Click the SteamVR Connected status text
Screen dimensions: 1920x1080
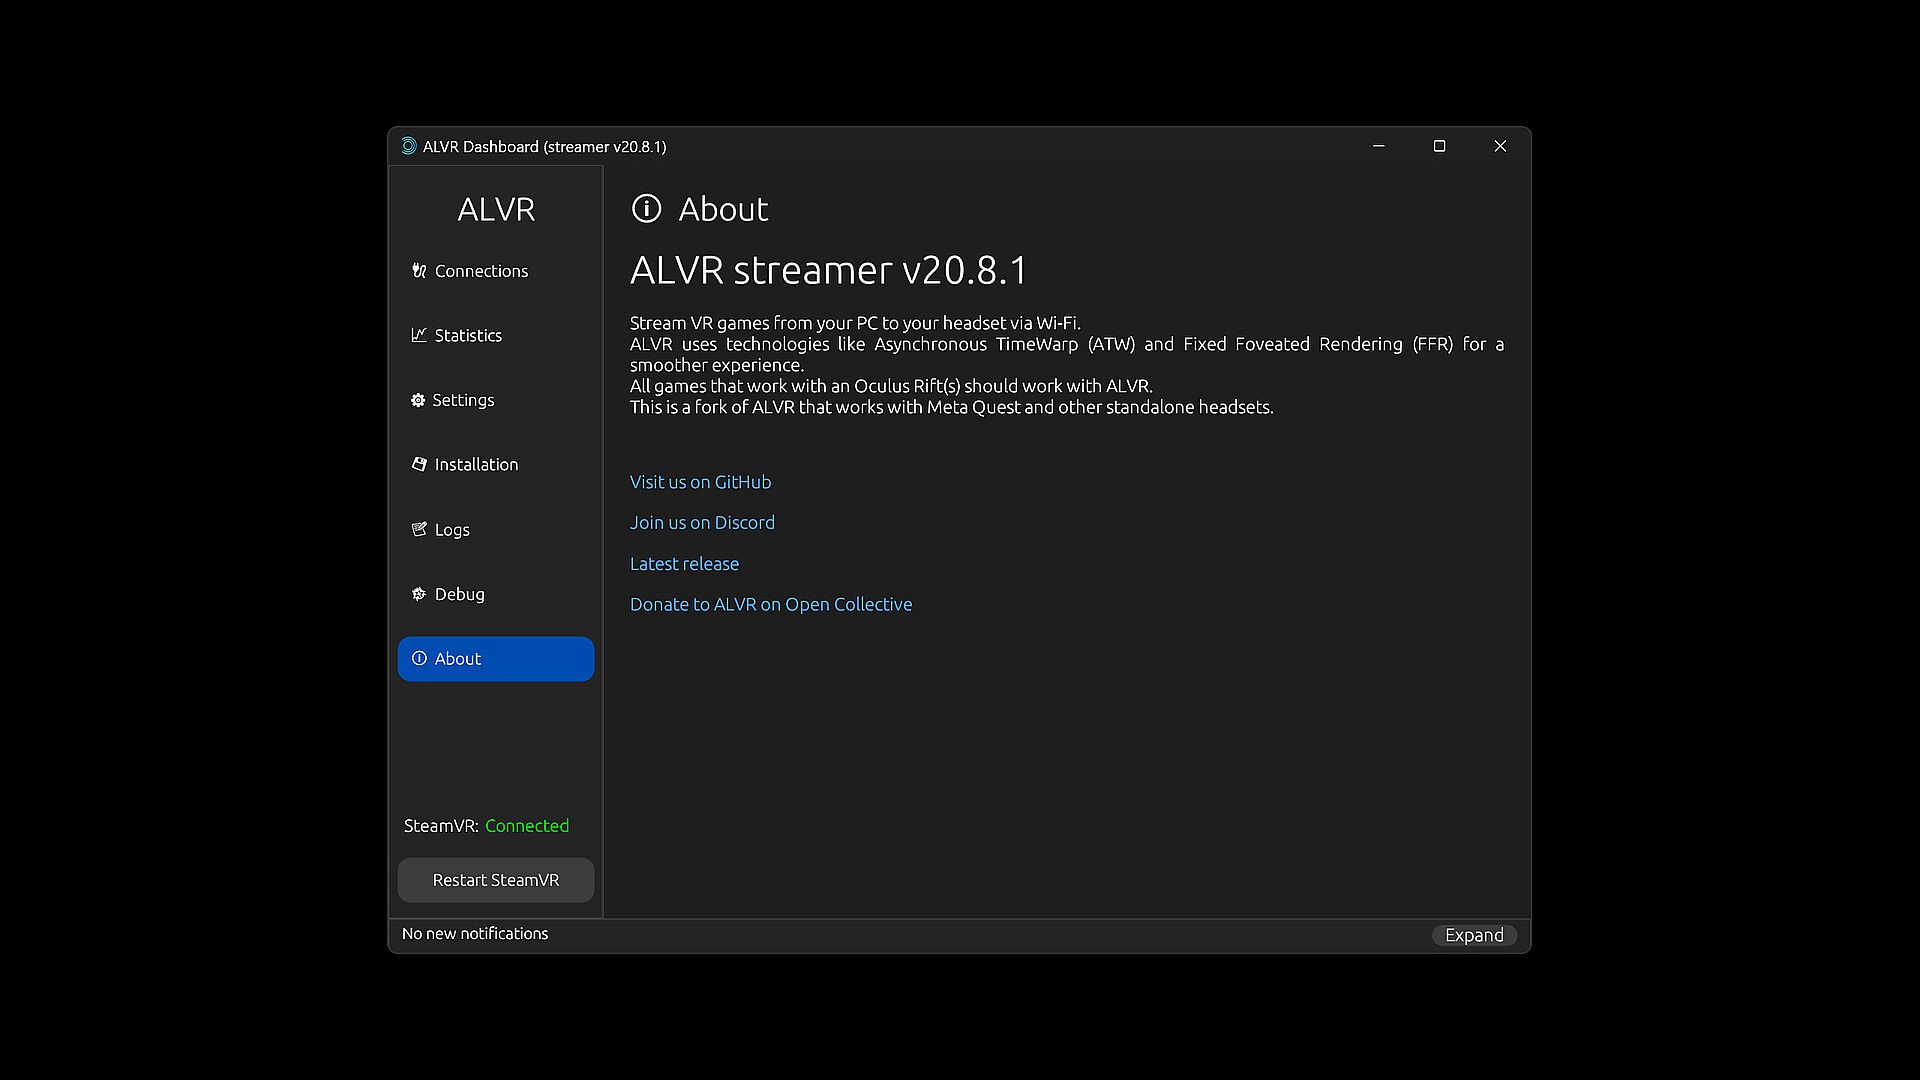point(526,826)
